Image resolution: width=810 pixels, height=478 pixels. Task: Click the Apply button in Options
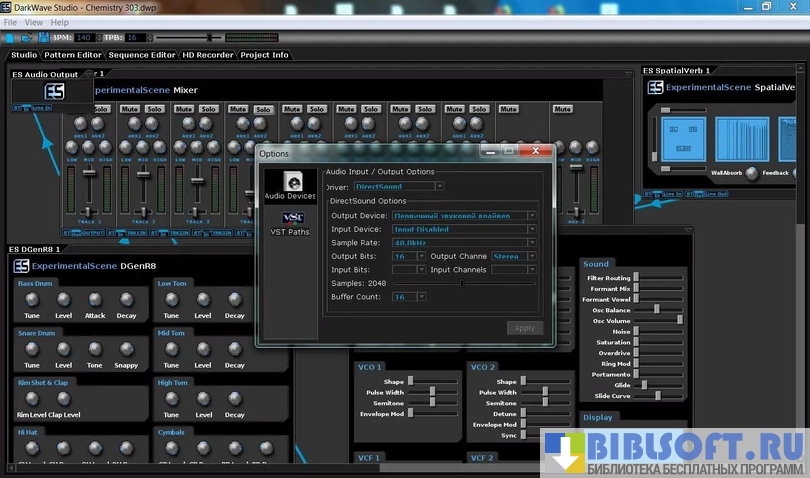pos(524,327)
